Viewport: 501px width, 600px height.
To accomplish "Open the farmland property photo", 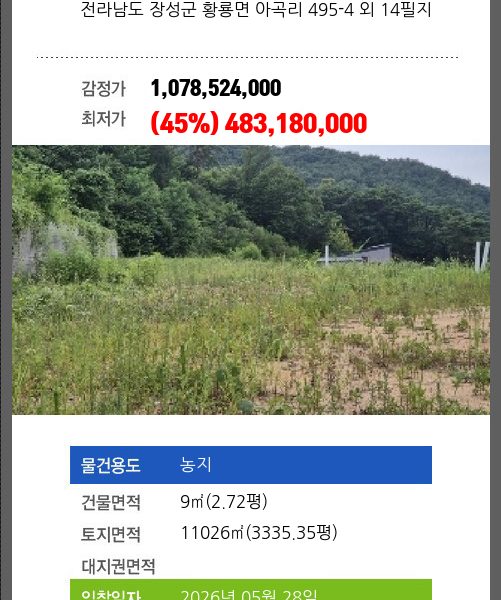I will pos(251,280).
